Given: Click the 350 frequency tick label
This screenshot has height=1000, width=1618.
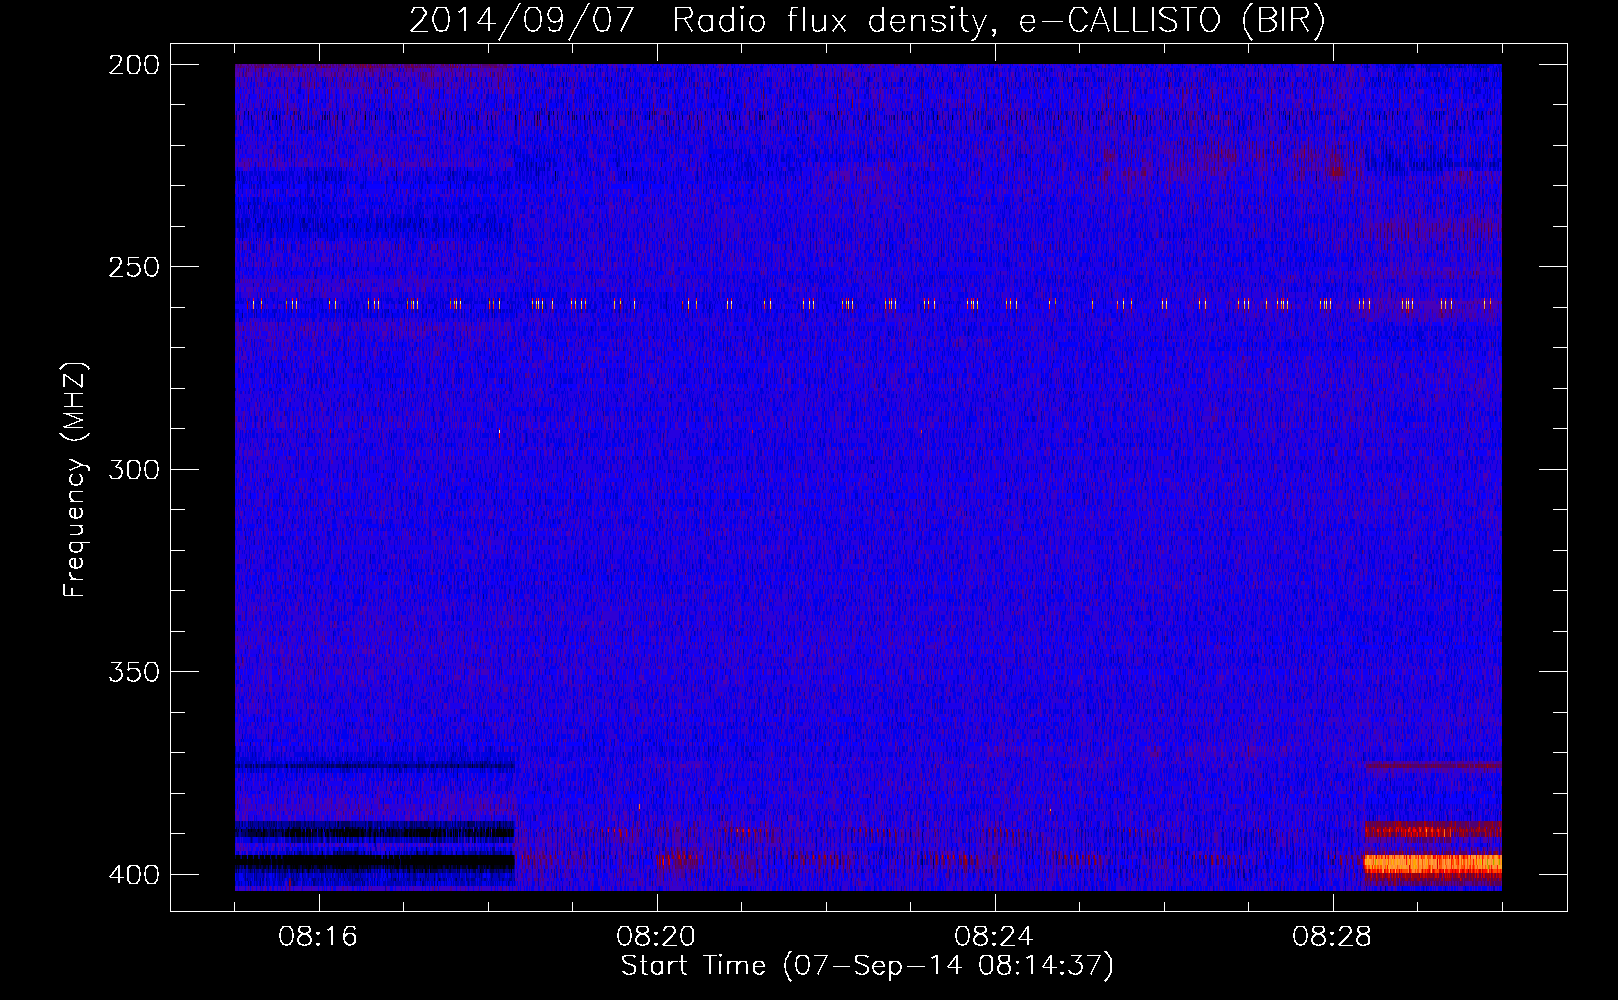Looking at the screenshot, I should point(134,672).
